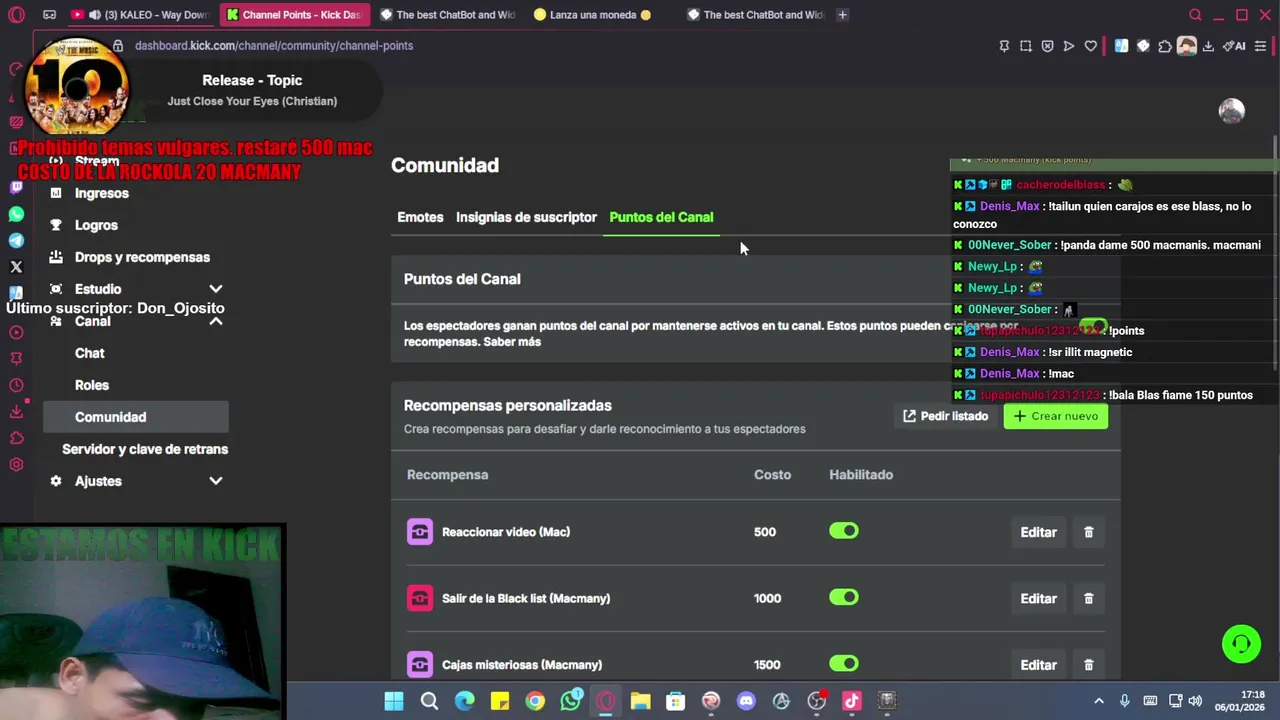Image resolution: width=1280 pixels, height=720 pixels.
Task: Open Windows Start menu
Action: pyautogui.click(x=394, y=701)
